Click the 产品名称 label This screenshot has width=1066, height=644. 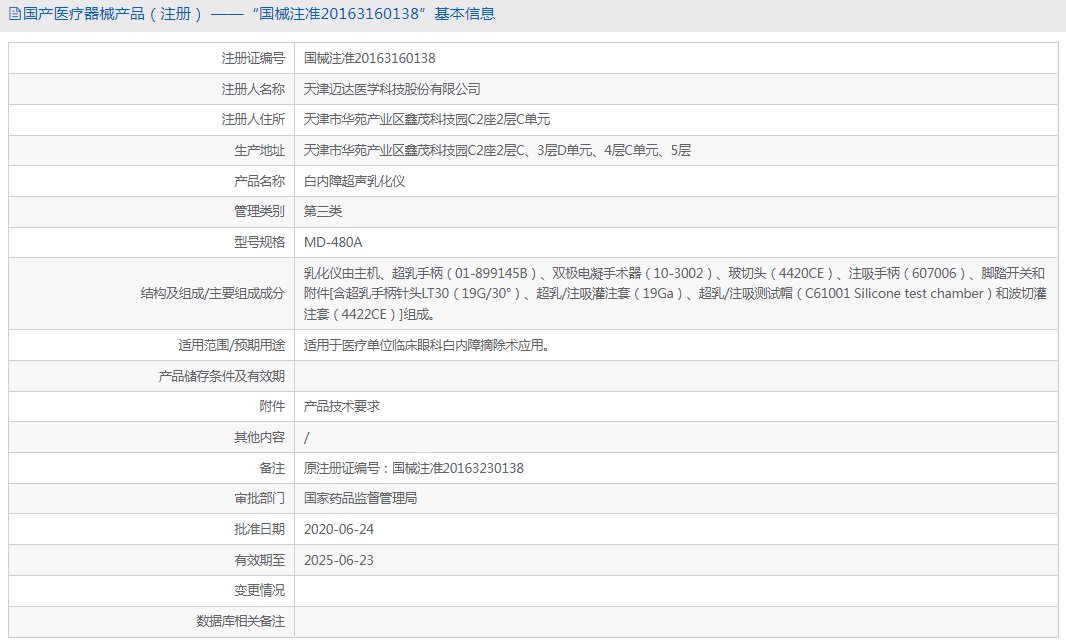tap(260, 181)
